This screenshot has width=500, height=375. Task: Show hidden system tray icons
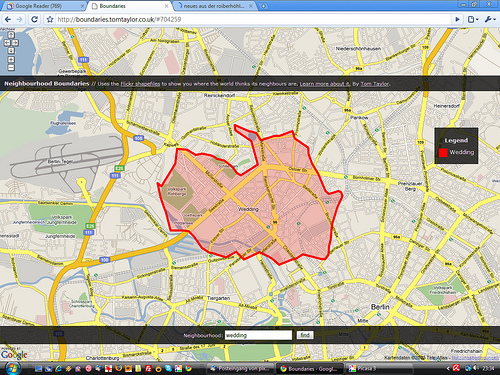pos(448,368)
